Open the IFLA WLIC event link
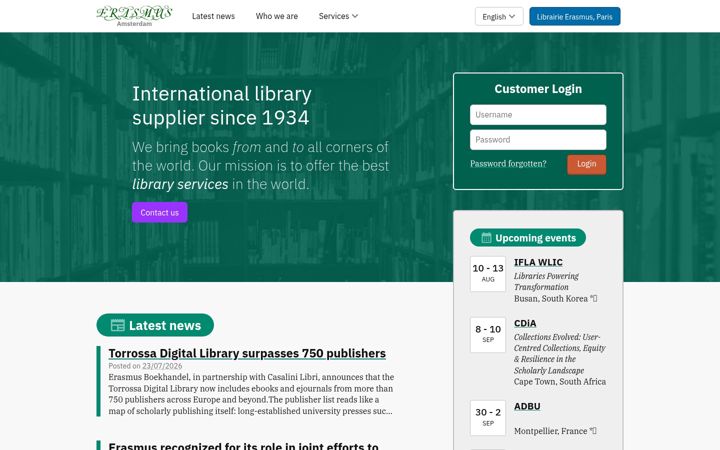Screen dimensions: 720x450 pos(538,262)
